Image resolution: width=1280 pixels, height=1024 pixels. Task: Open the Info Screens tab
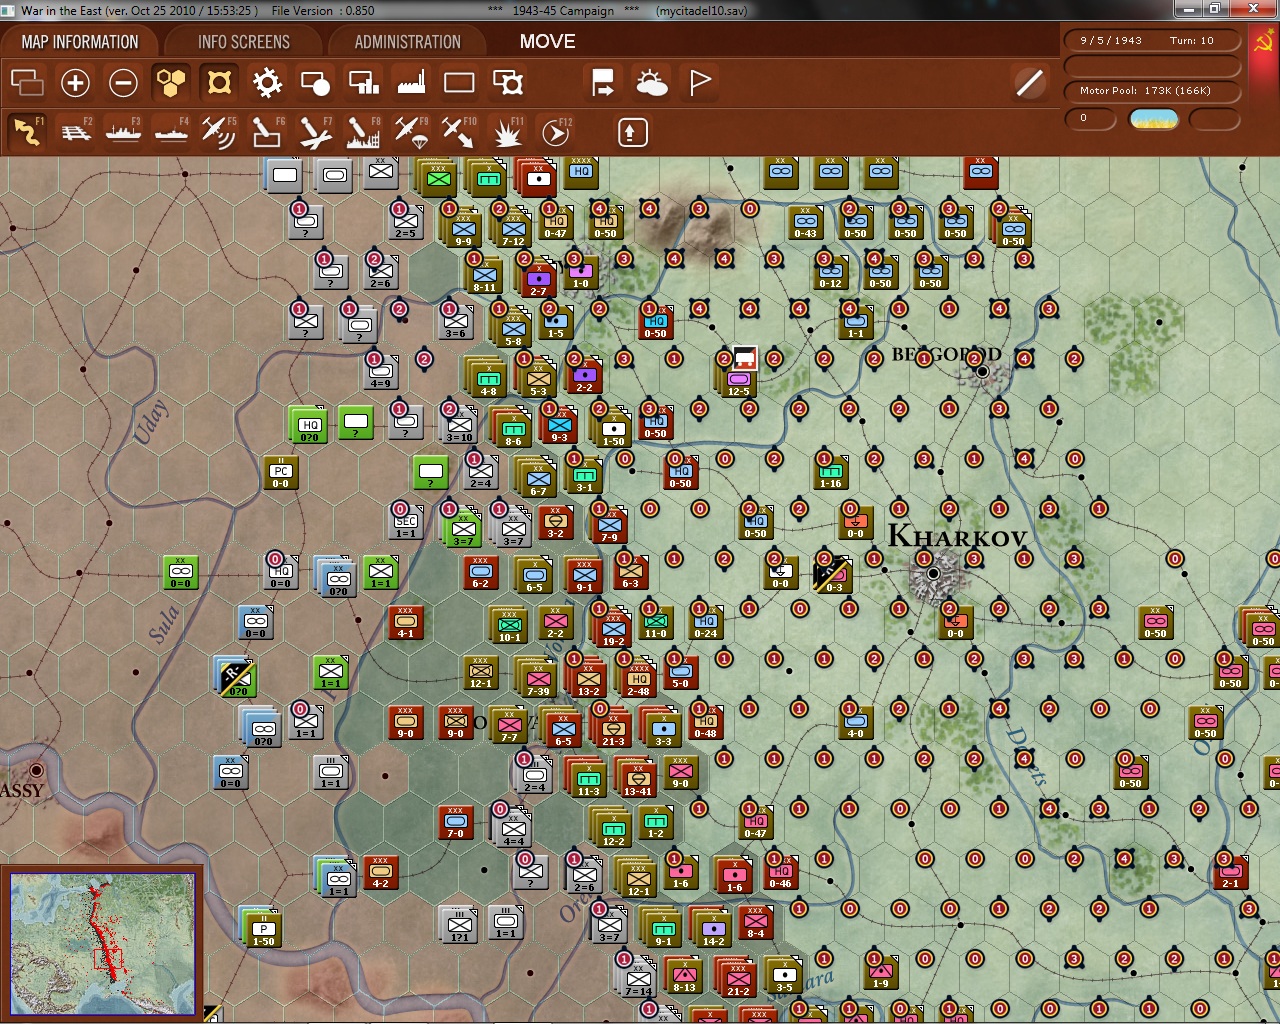coord(244,42)
